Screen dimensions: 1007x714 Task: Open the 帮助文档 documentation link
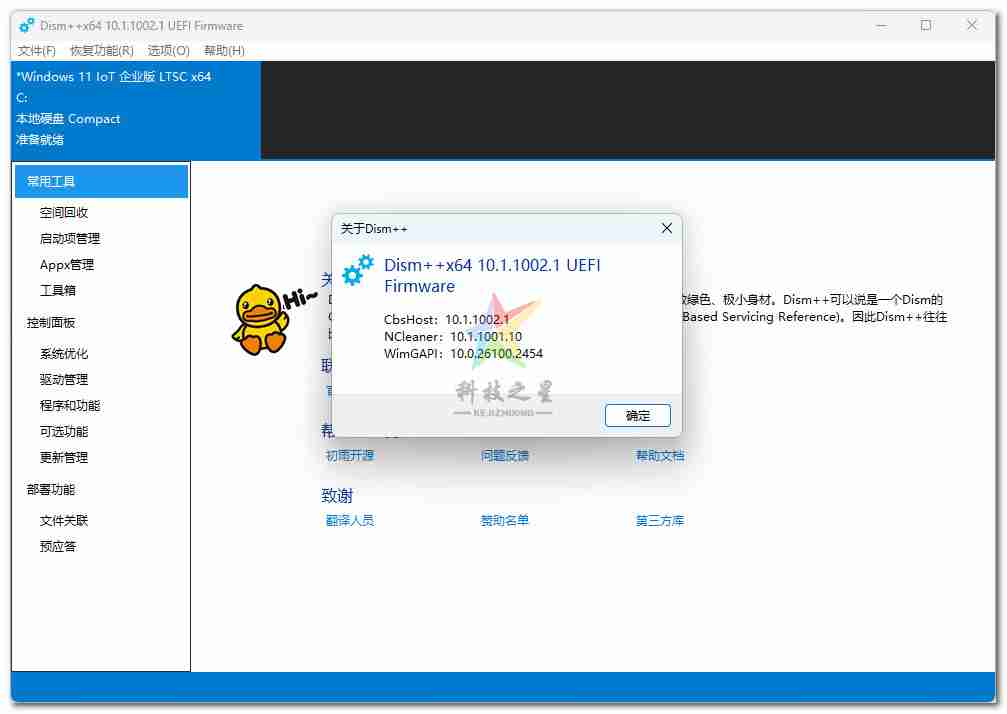659,454
